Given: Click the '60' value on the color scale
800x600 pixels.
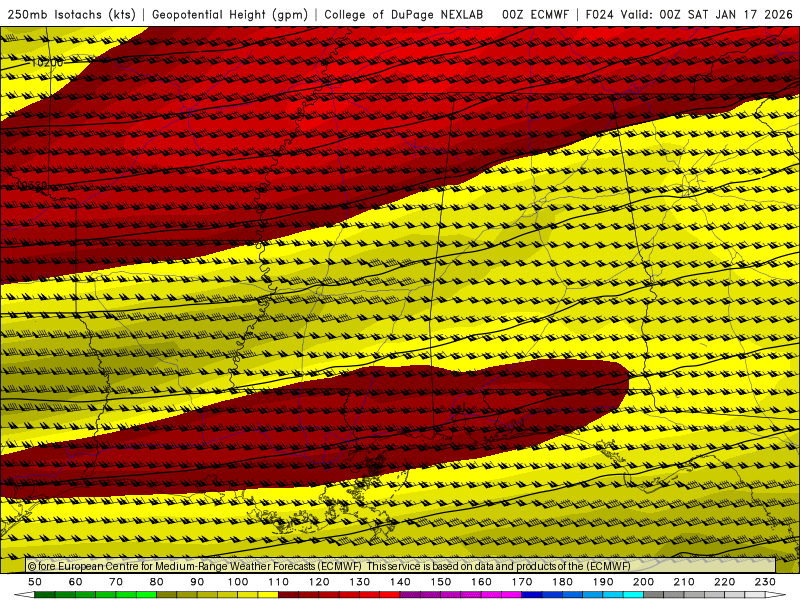Looking at the screenshot, I should tap(76, 582).
